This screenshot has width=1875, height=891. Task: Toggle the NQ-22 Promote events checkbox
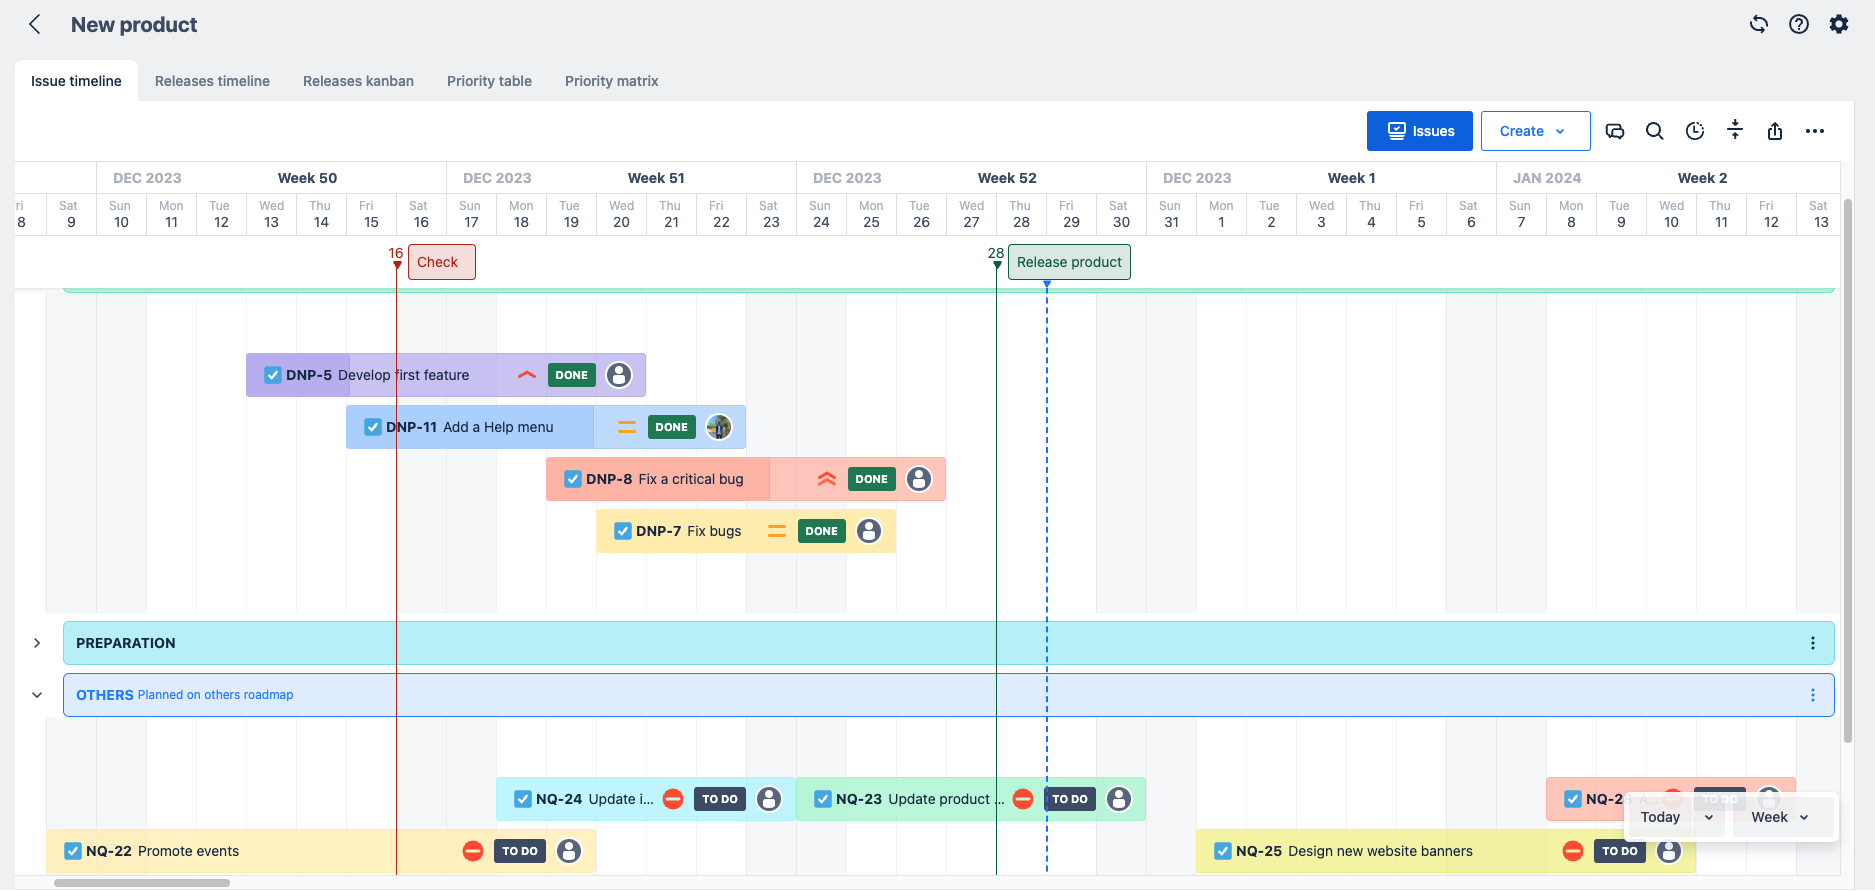pyautogui.click(x=72, y=851)
